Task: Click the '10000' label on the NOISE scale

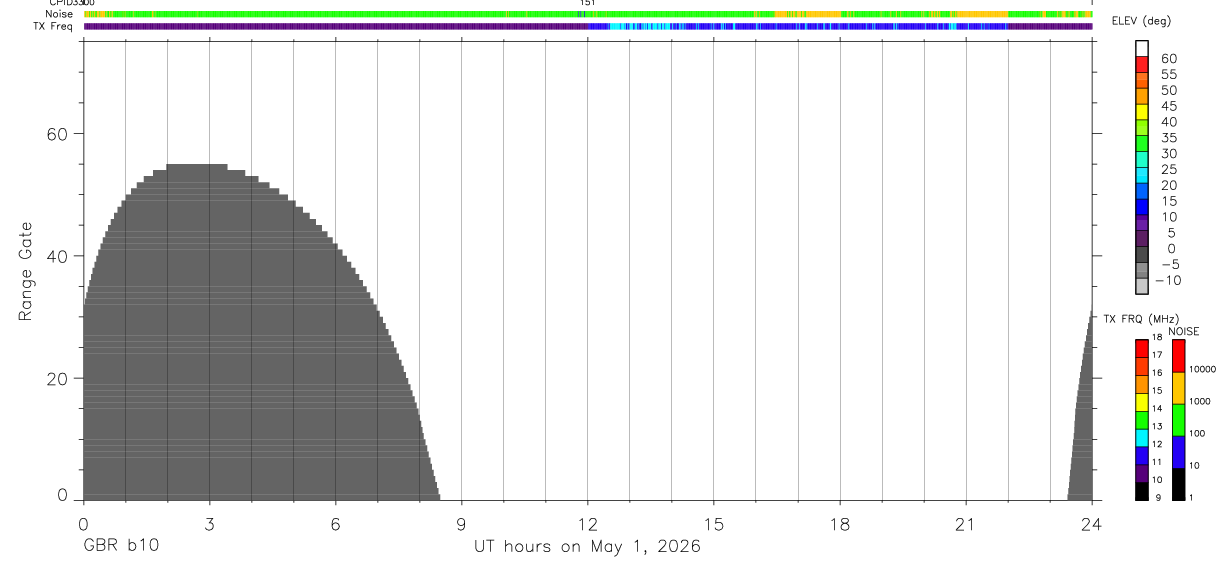Action: (1201, 369)
